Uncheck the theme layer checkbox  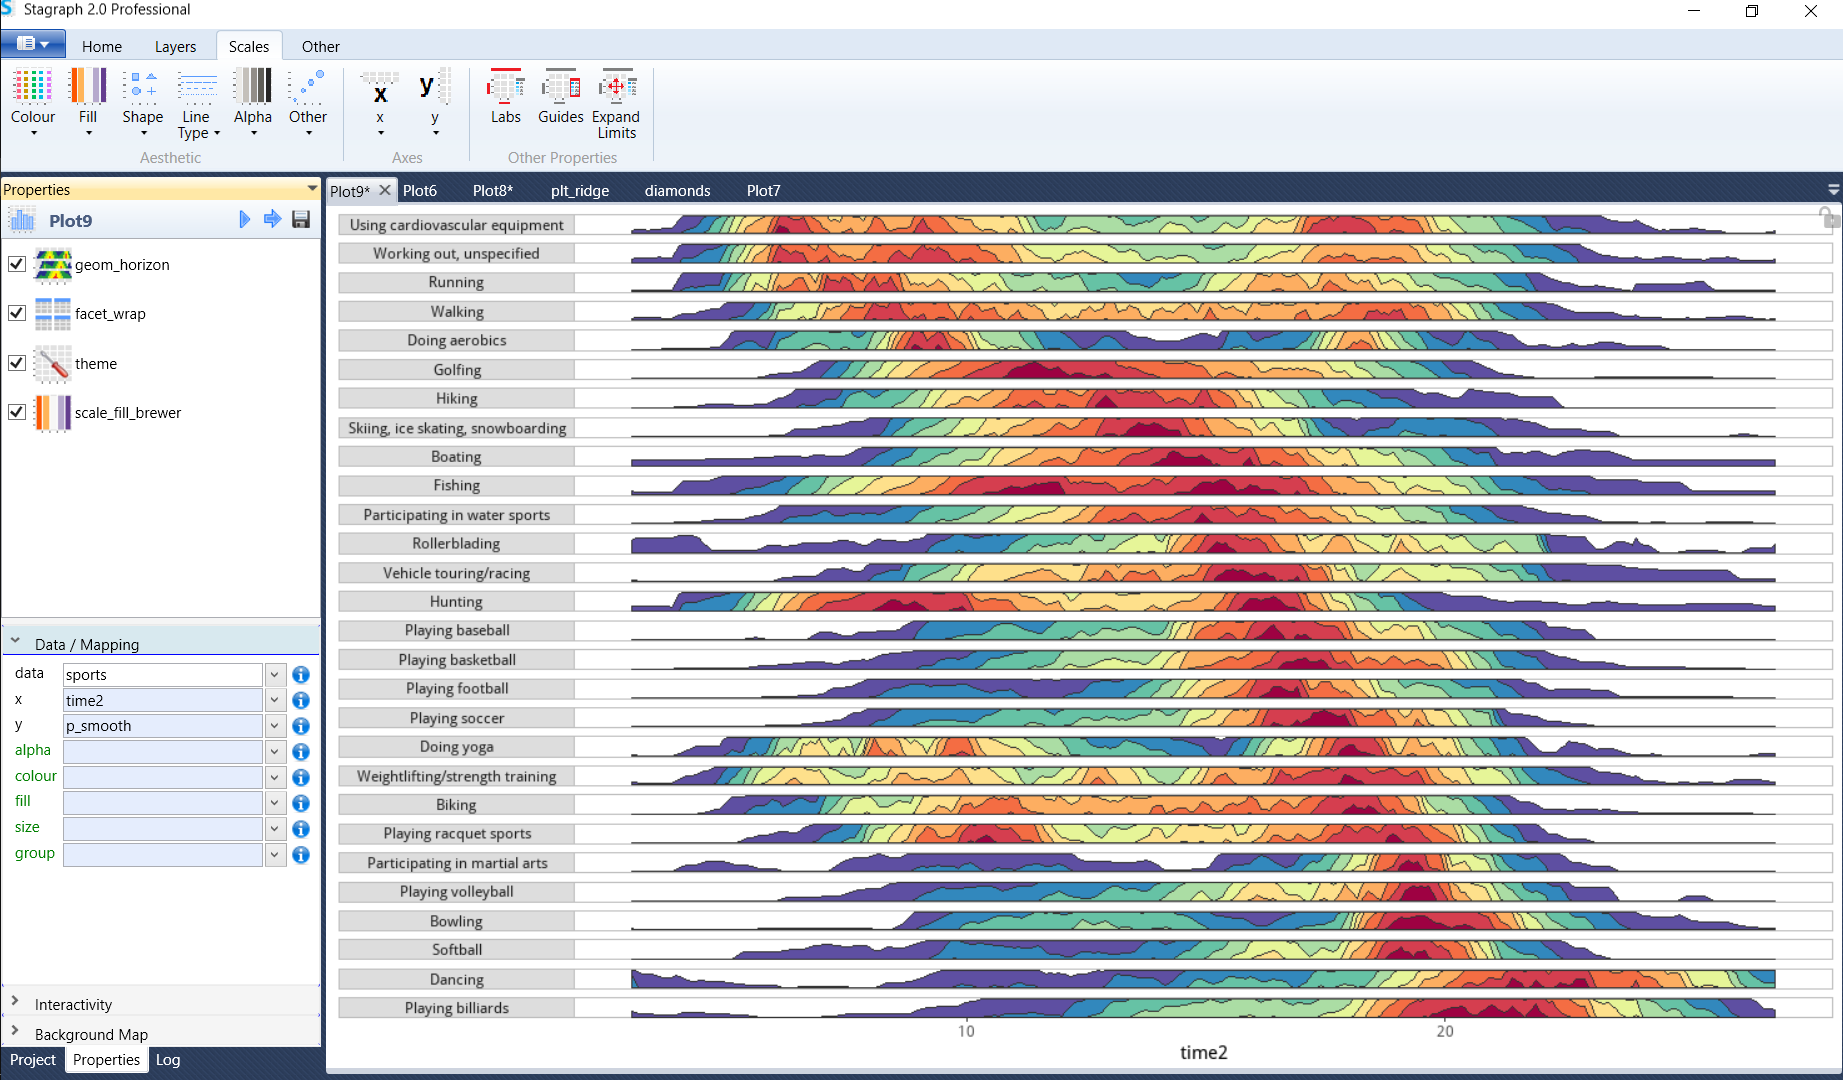(17, 363)
